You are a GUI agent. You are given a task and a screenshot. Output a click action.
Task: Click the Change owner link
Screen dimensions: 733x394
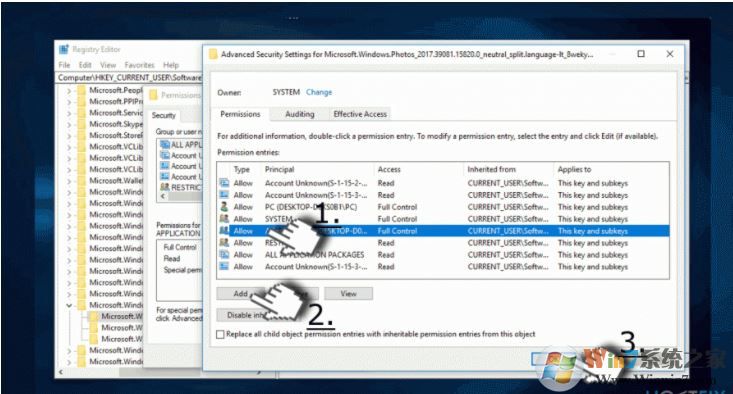tap(319, 92)
